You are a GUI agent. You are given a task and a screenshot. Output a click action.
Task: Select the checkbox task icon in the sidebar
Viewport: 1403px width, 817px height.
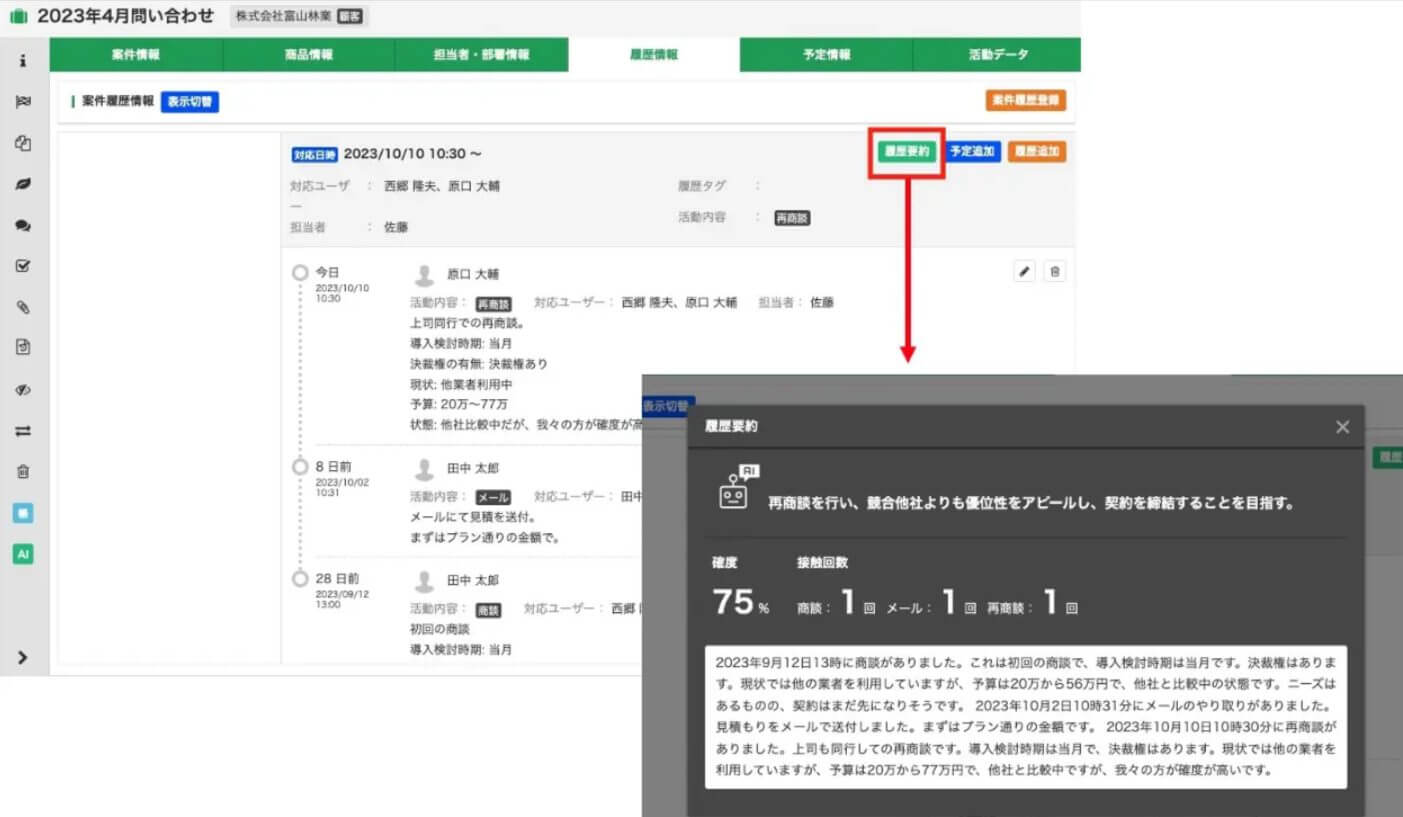pos(23,266)
